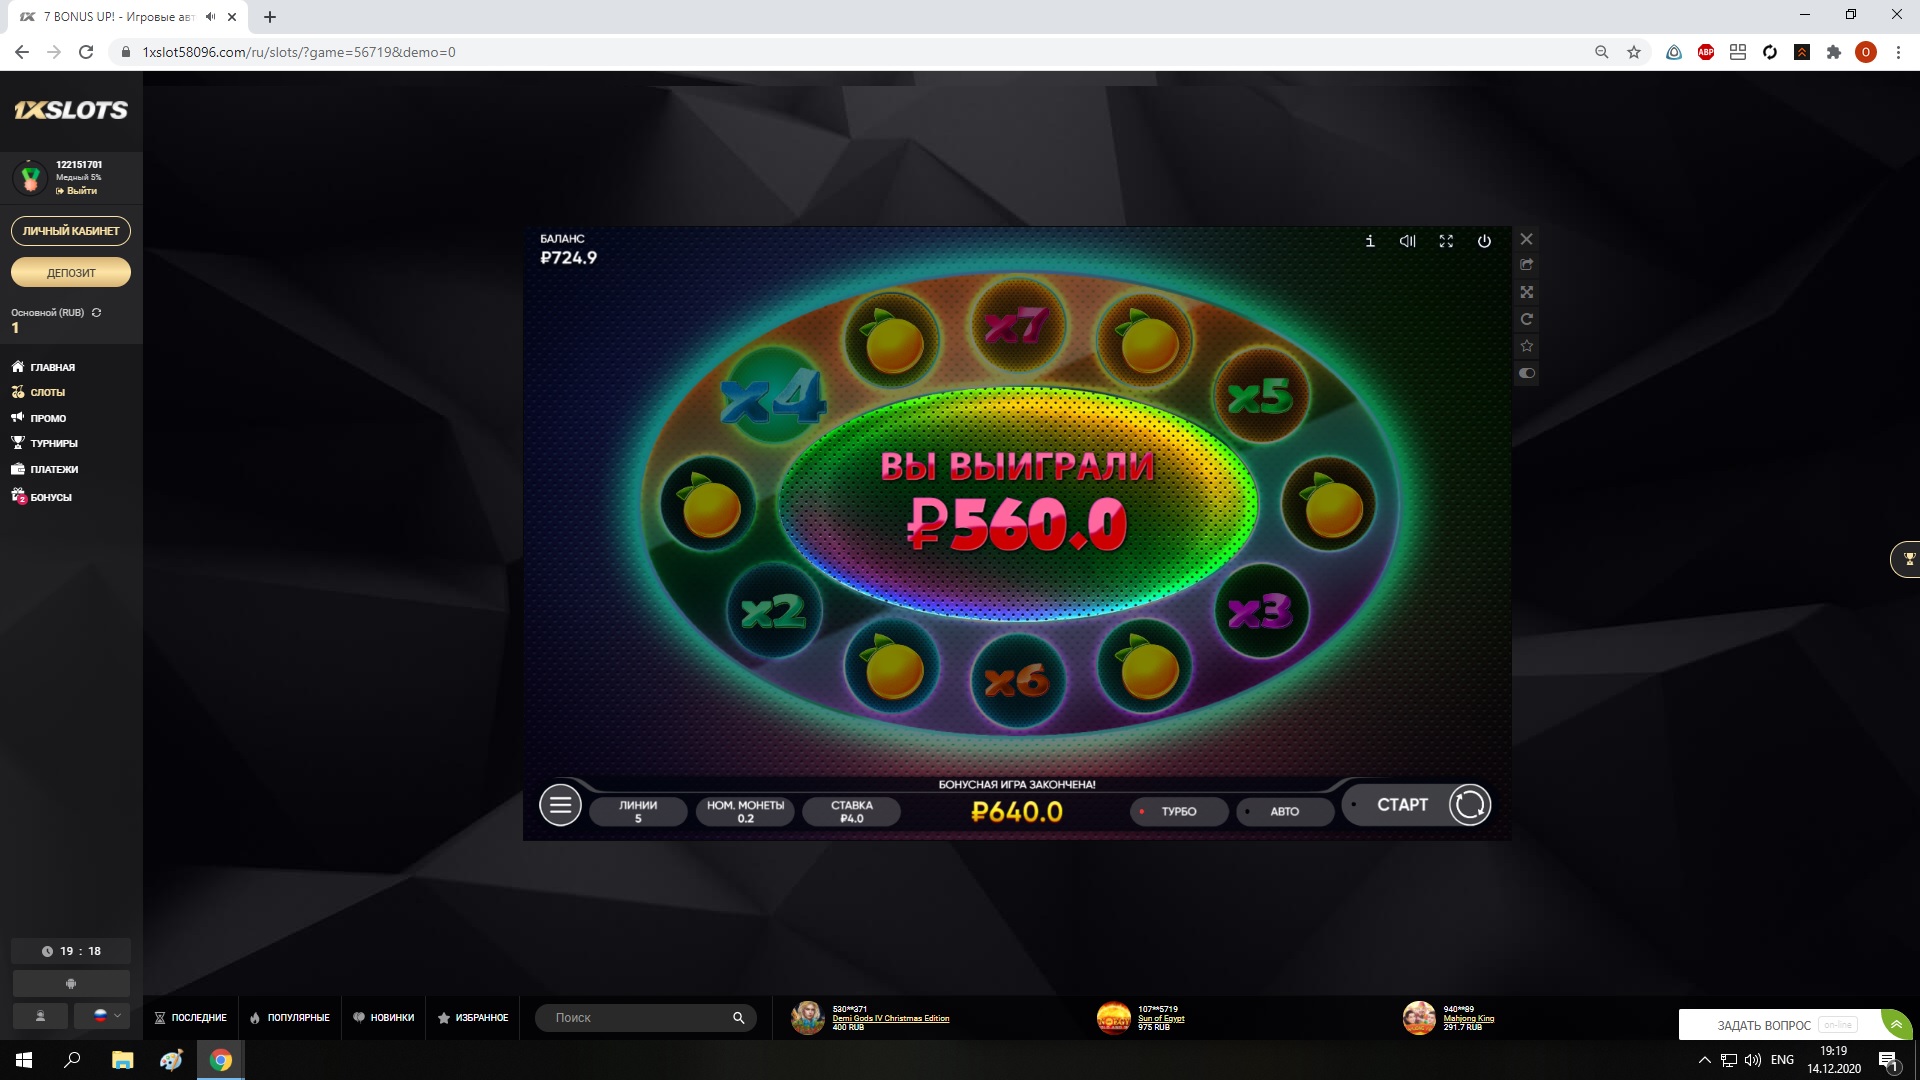Open Mahjong King winner link
This screenshot has height=1080, width=1920.
pyautogui.click(x=1469, y=1018)
